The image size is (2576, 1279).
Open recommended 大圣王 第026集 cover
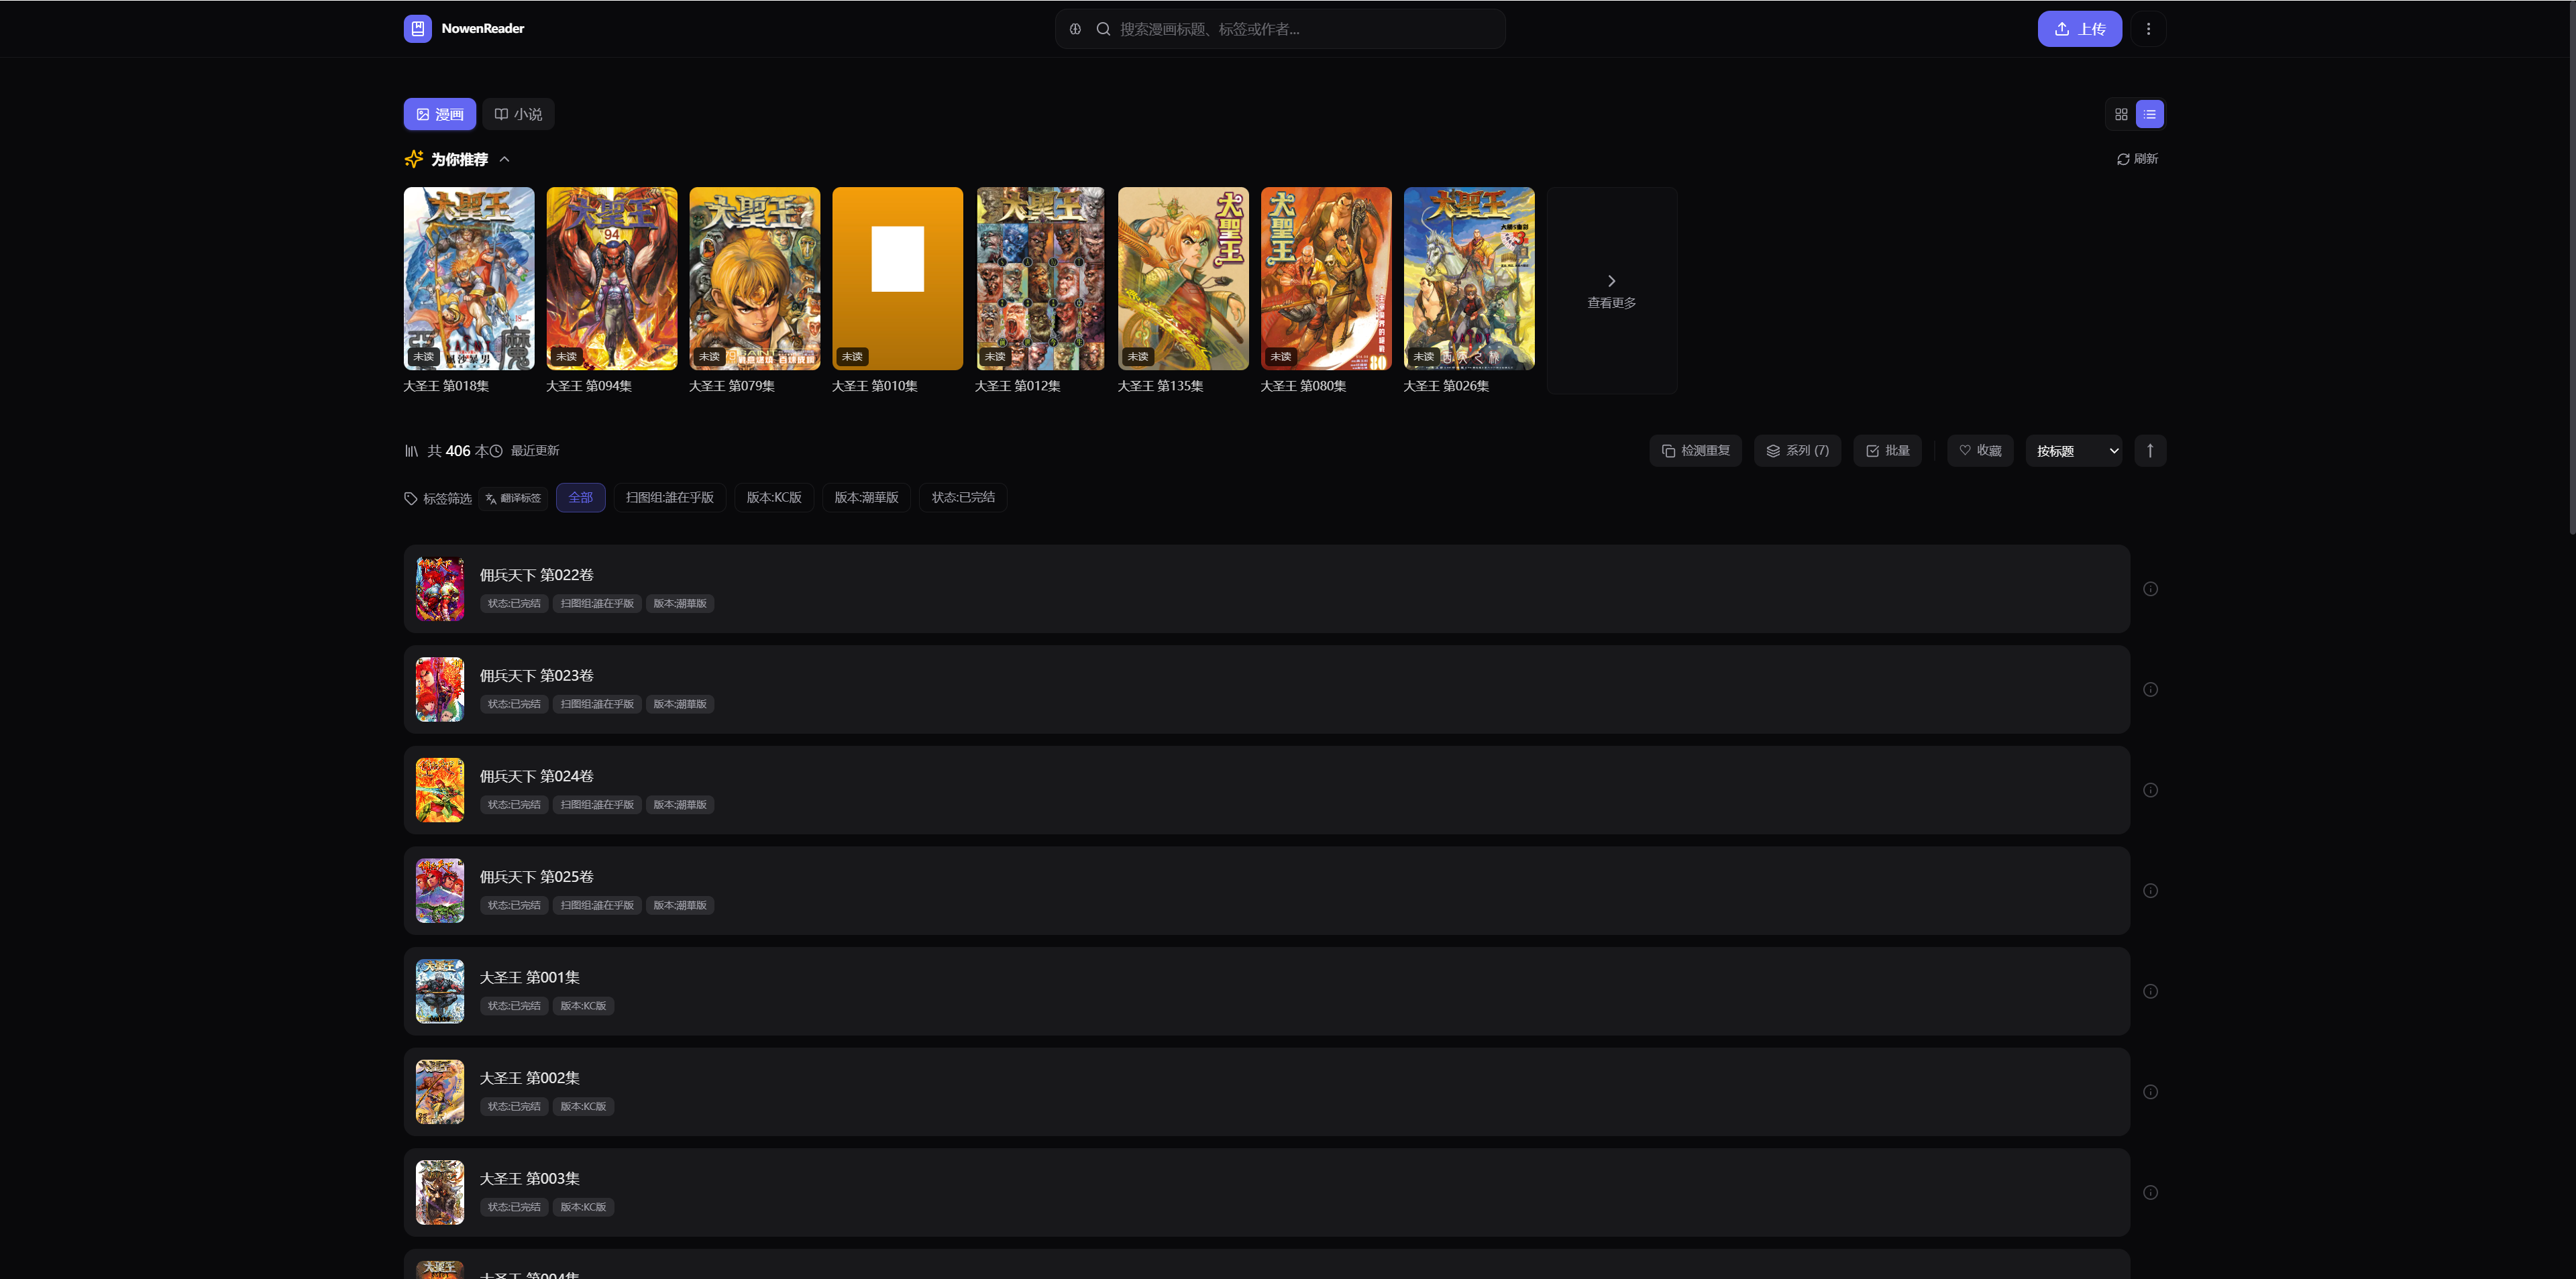pos(1469,278)
